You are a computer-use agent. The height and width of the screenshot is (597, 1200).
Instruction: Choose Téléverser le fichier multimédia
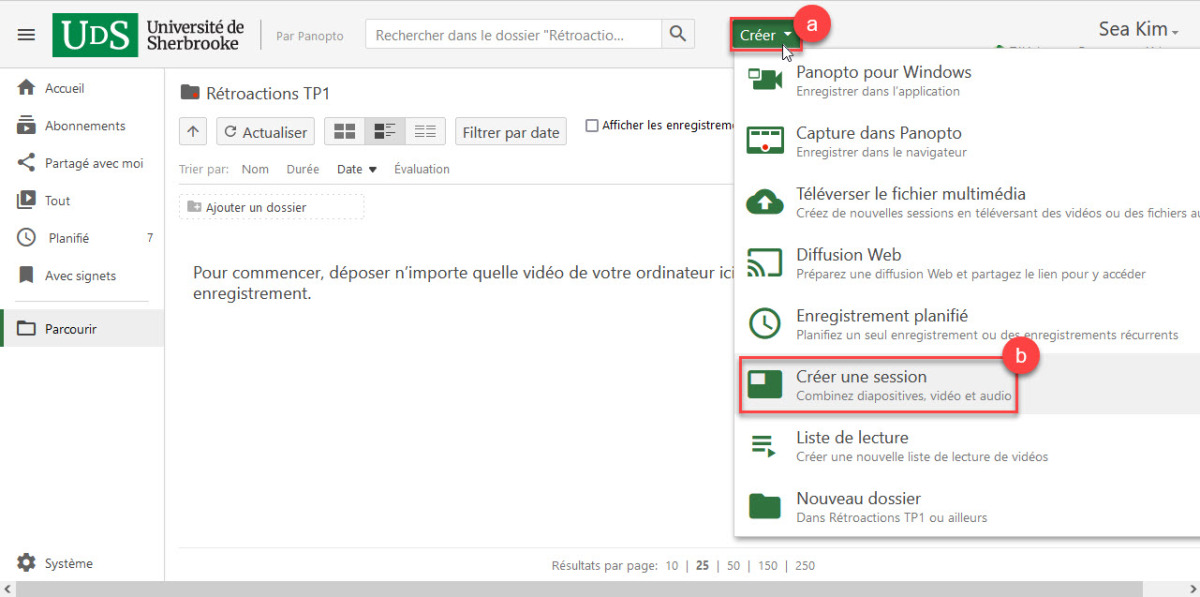pyautogui.click(x=910, y=202)
